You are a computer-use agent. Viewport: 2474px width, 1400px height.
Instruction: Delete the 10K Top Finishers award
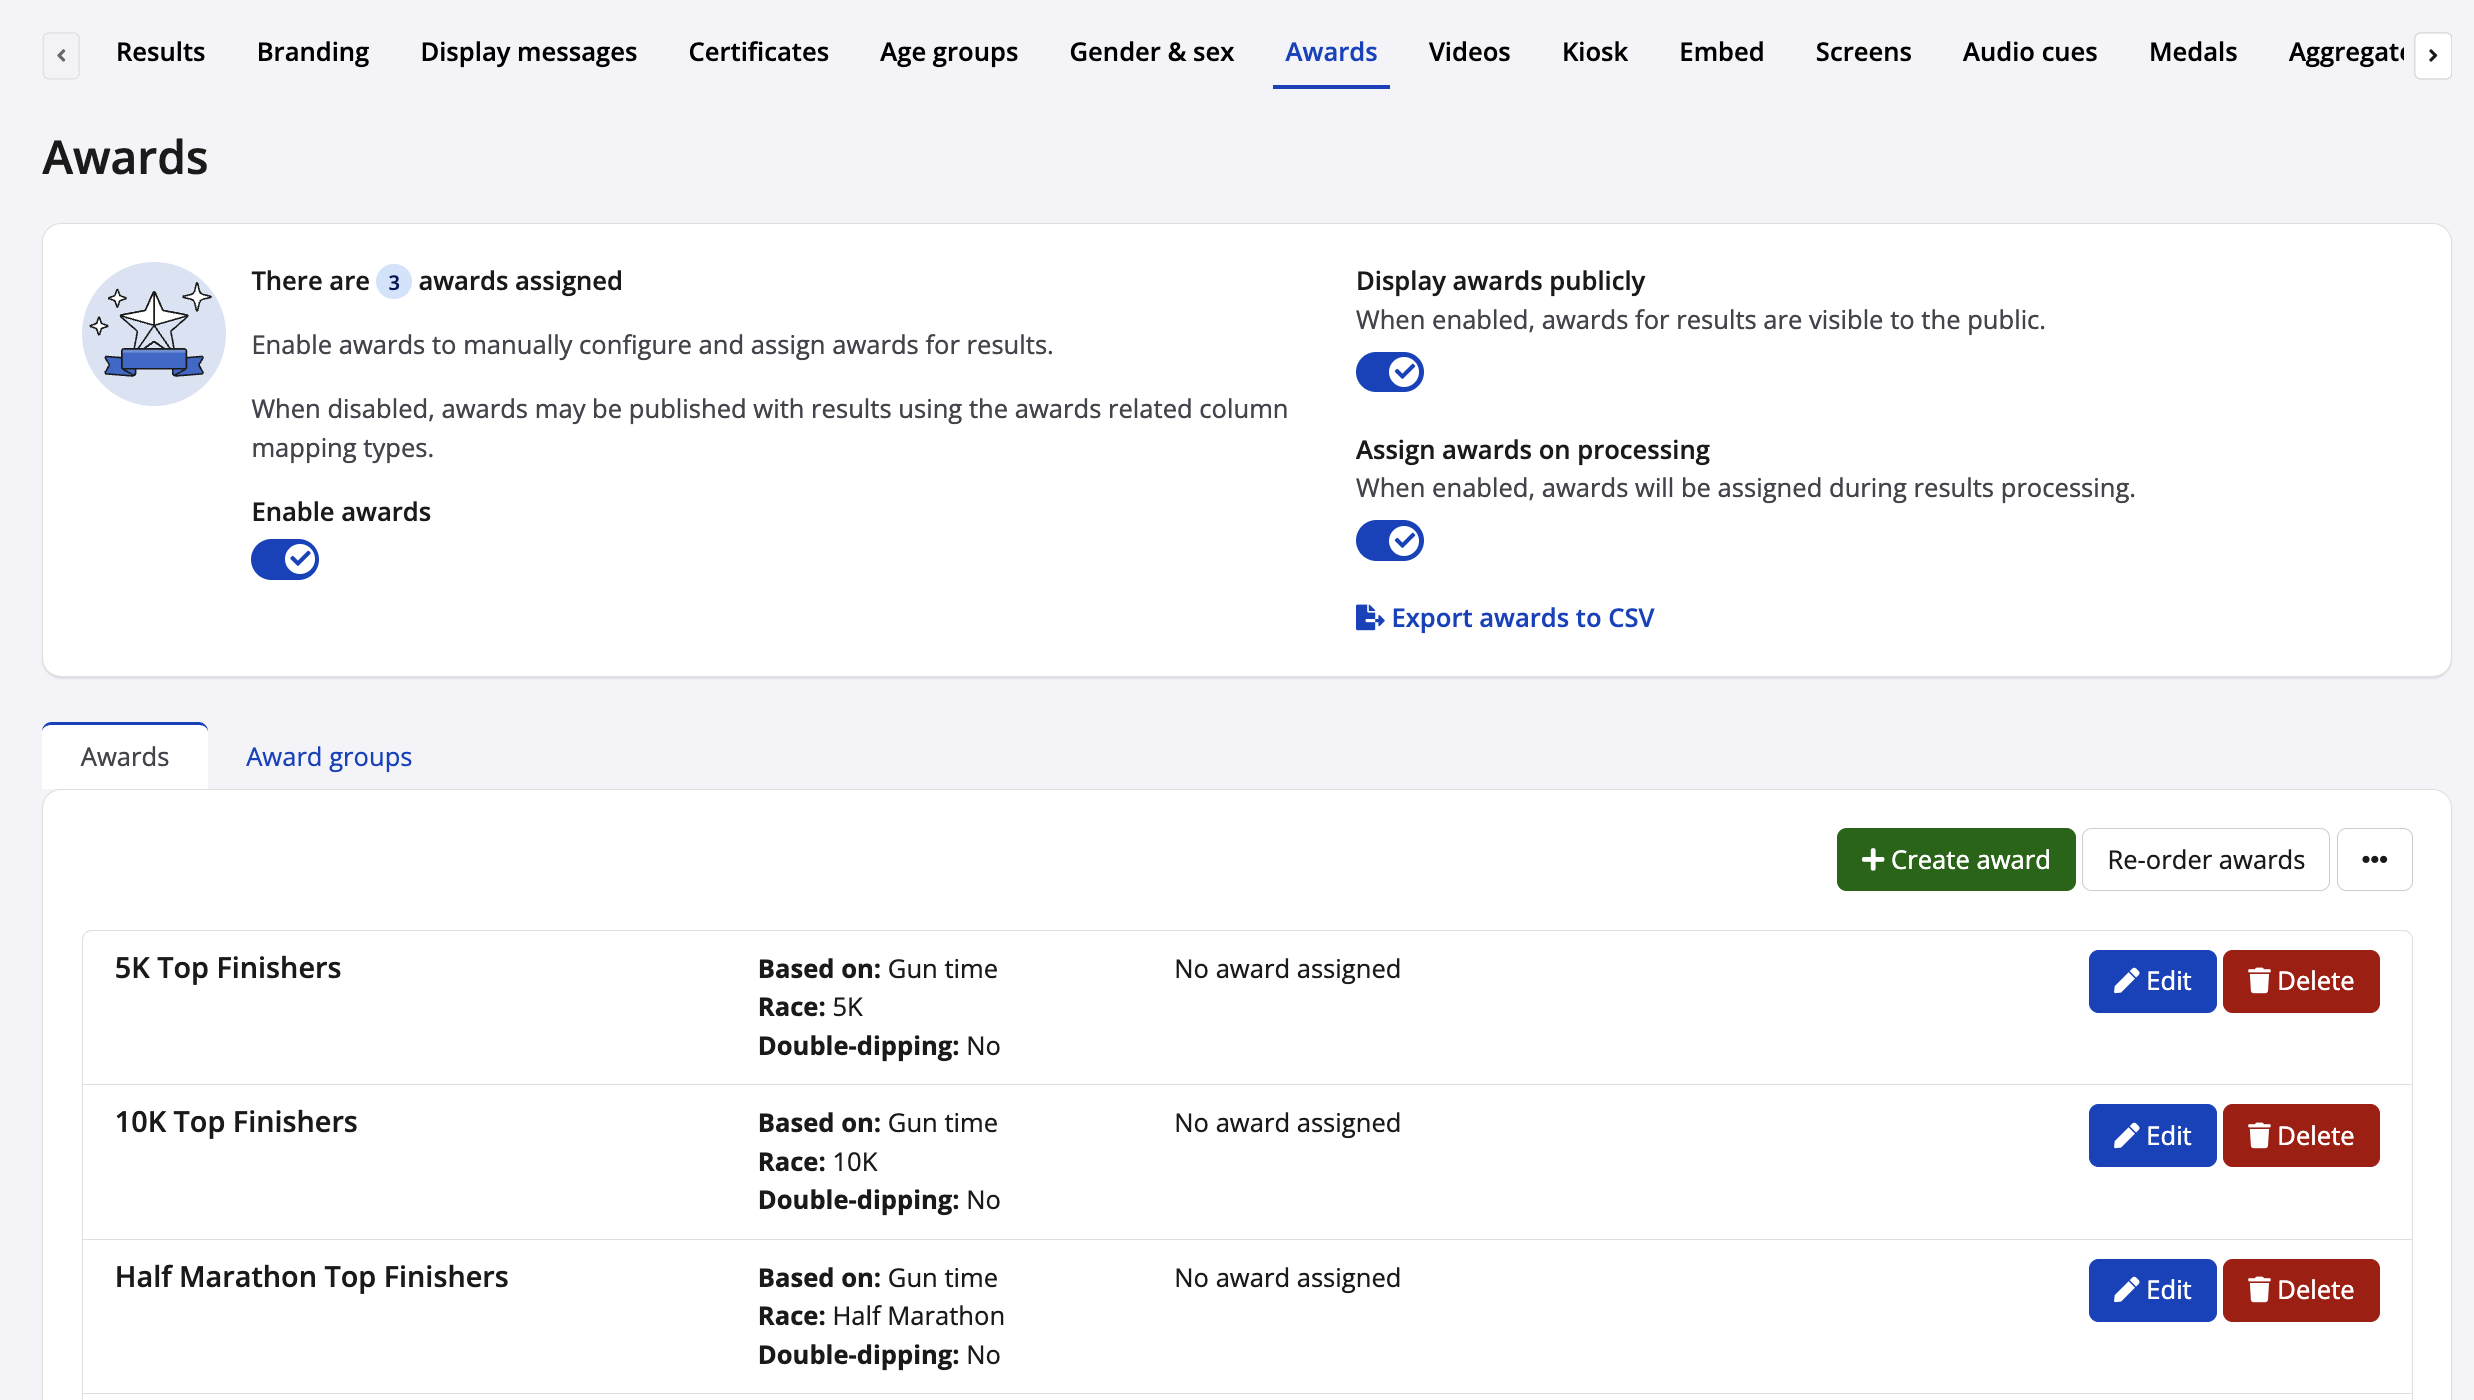tap(2300, 1136)
